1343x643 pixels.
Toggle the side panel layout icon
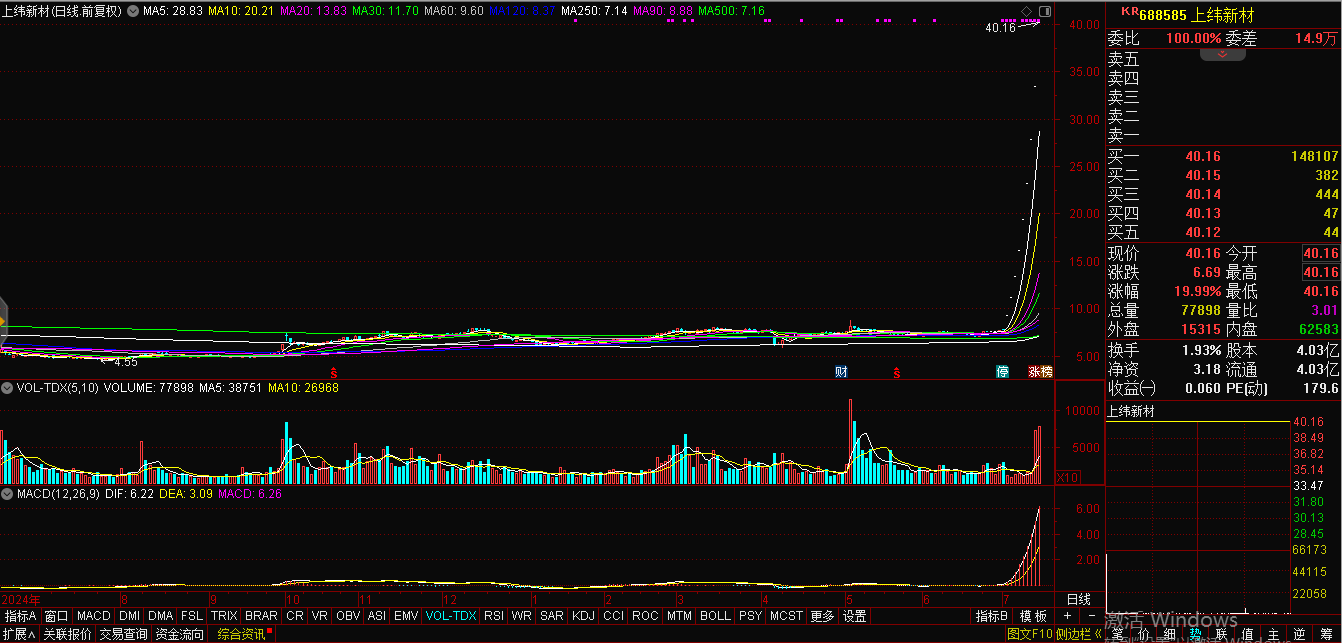[1044, 11]
